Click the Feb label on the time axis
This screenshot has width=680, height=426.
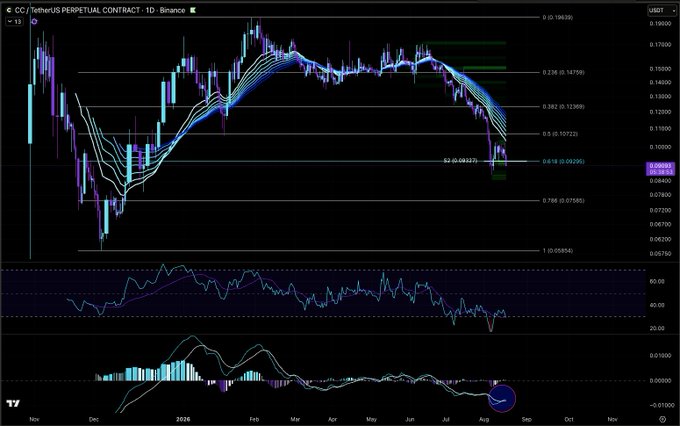(254, 419)
